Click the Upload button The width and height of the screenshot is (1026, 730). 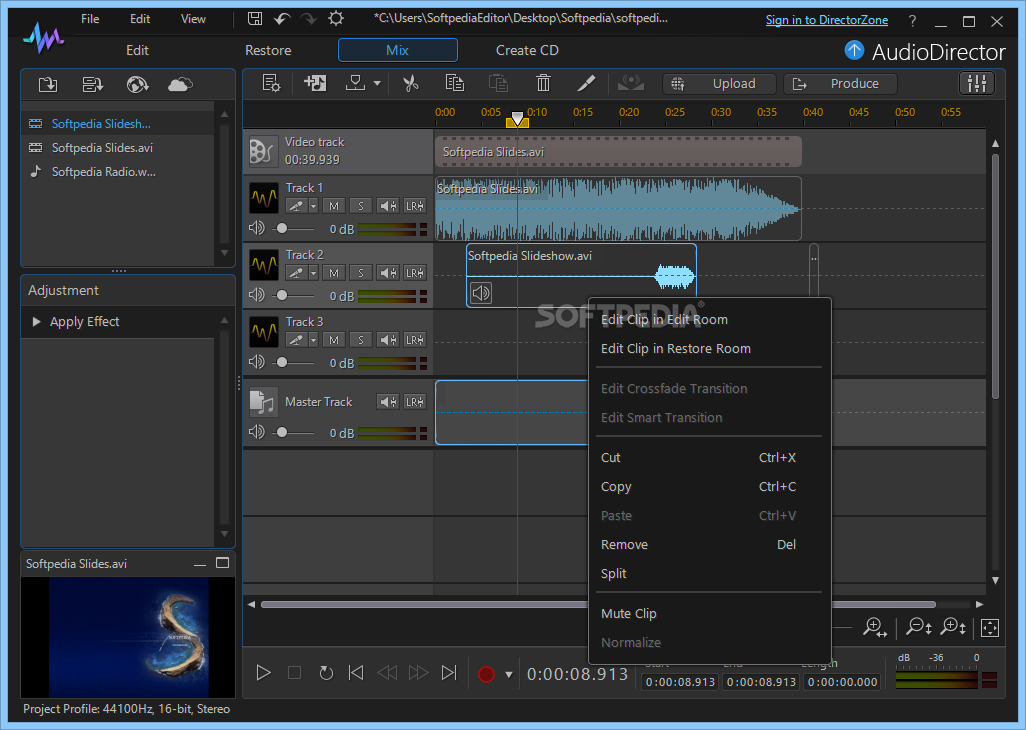tap(719, 84)
